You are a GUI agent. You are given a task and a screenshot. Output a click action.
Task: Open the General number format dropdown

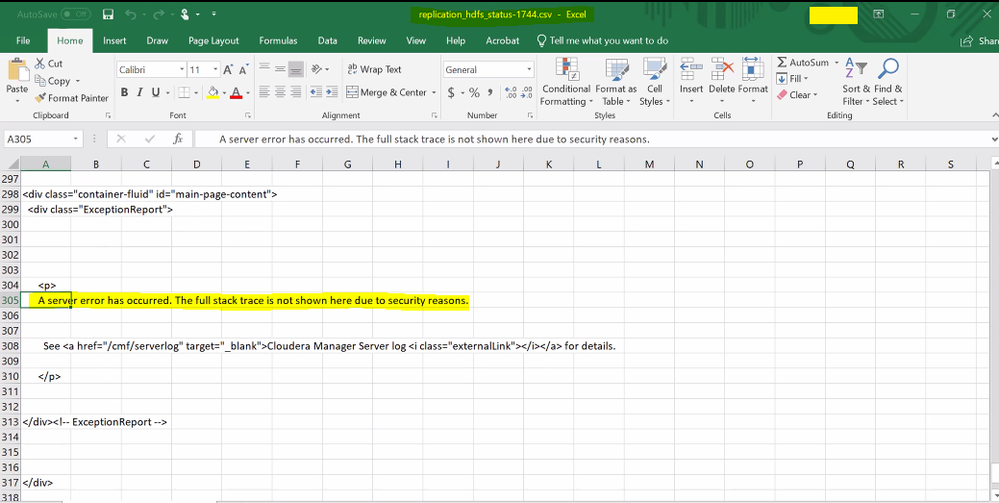pos(529,70)
